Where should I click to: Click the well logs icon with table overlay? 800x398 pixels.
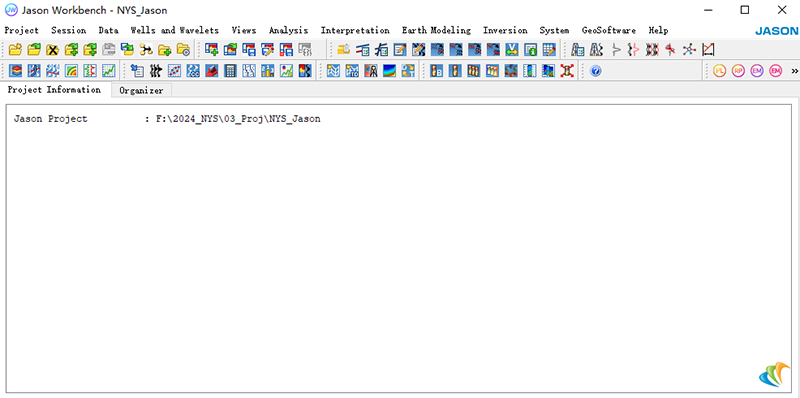point(578,49)
